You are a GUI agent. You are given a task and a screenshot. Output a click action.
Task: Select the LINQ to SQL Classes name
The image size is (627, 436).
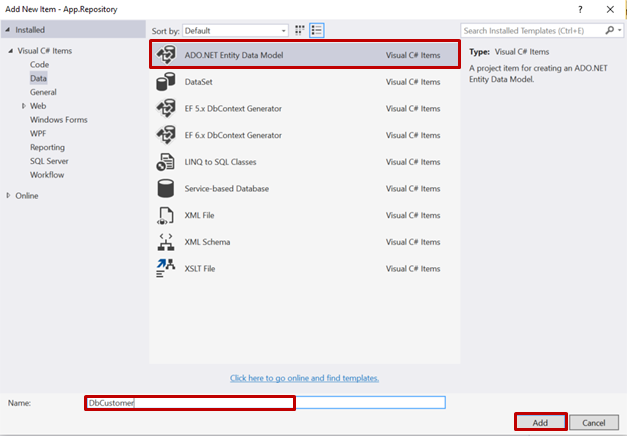220,162
